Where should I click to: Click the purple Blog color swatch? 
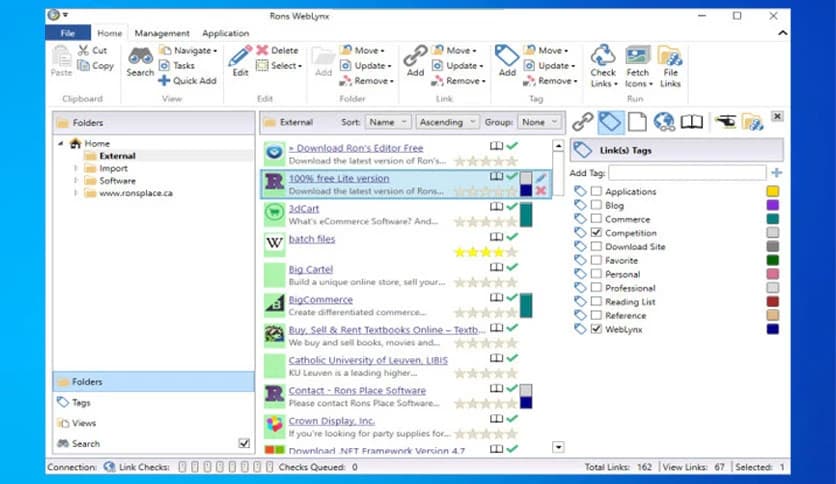point(773,205)
